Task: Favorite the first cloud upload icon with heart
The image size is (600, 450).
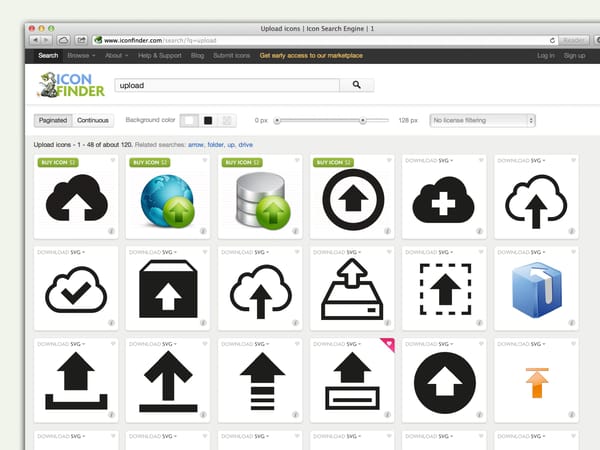Action: [113, 160]
